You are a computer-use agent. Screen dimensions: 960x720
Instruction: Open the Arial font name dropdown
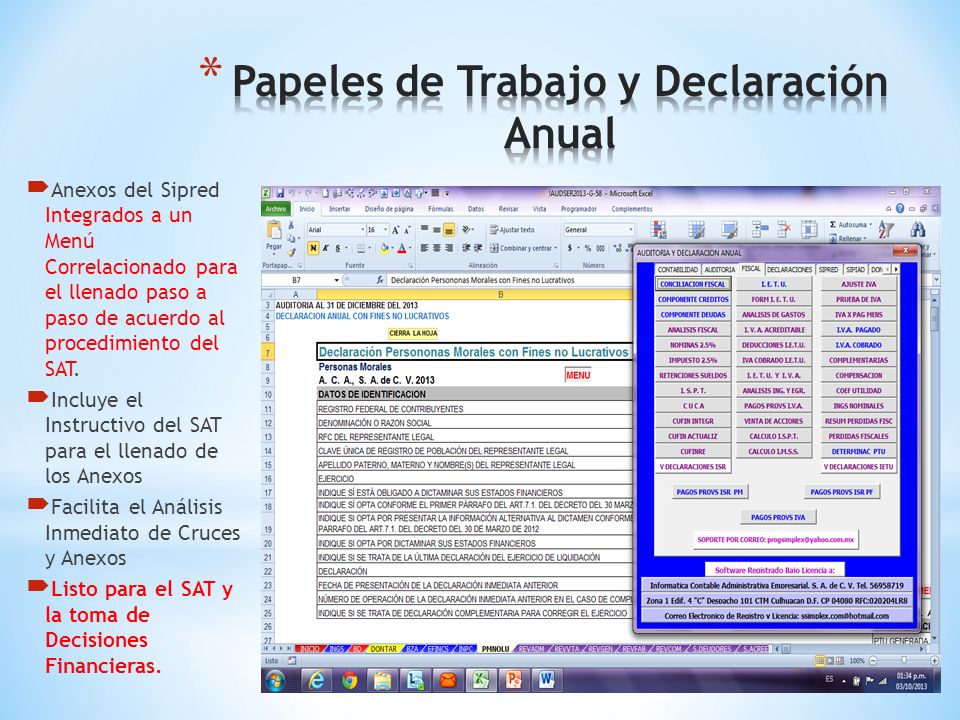[x=361, y=230]
